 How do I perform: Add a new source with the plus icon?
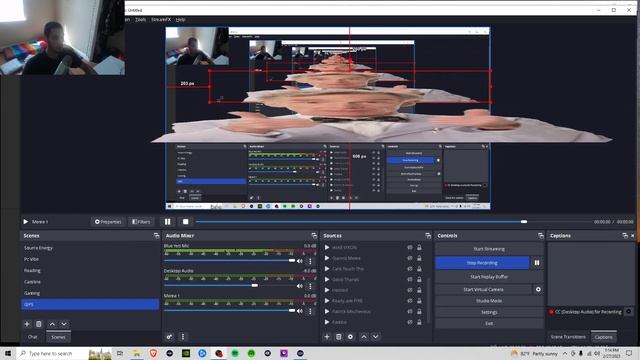pyautogui.click(x=327, y=337)
